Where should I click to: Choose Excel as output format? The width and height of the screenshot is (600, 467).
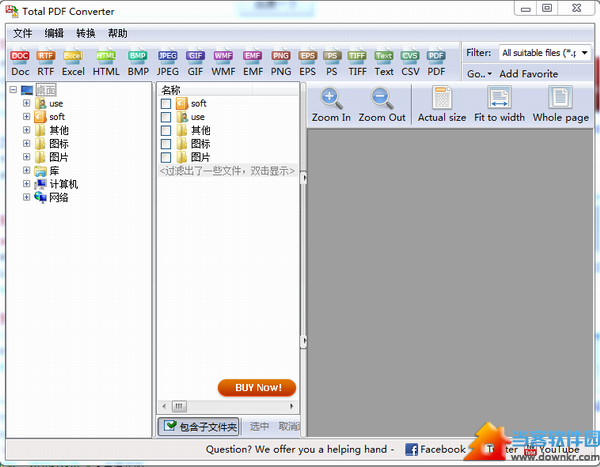(73, 64)
